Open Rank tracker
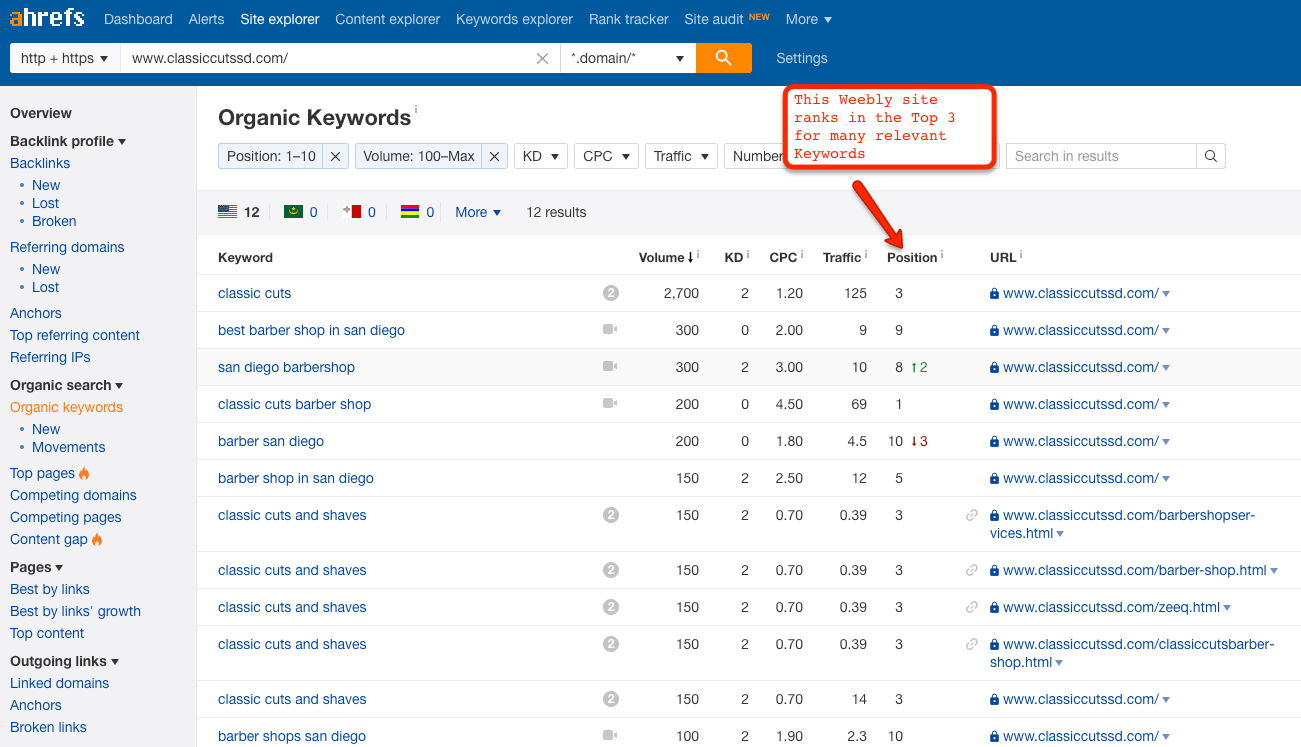 coord(629,19)
